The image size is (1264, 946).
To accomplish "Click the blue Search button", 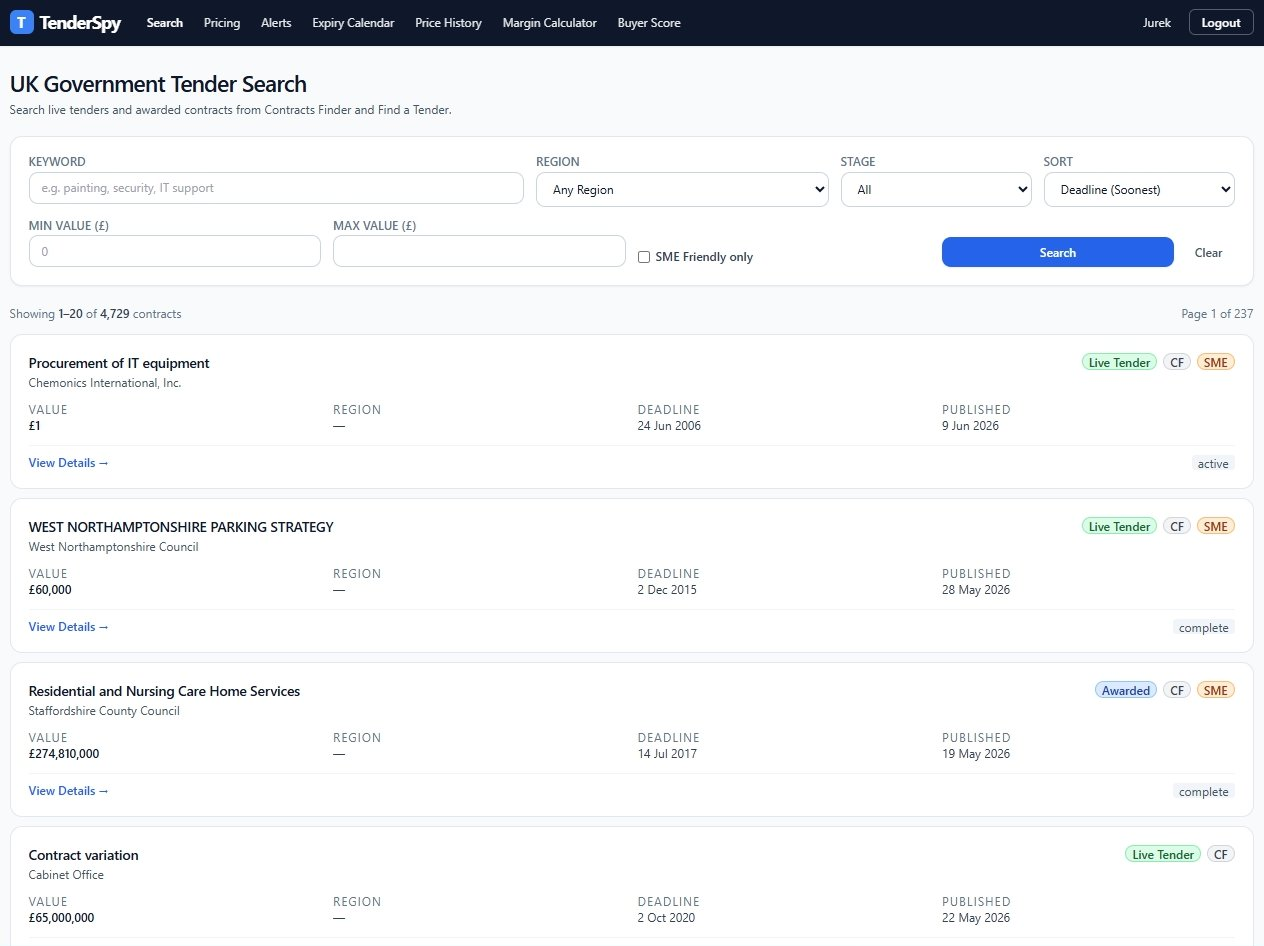I will [1057, 252].
